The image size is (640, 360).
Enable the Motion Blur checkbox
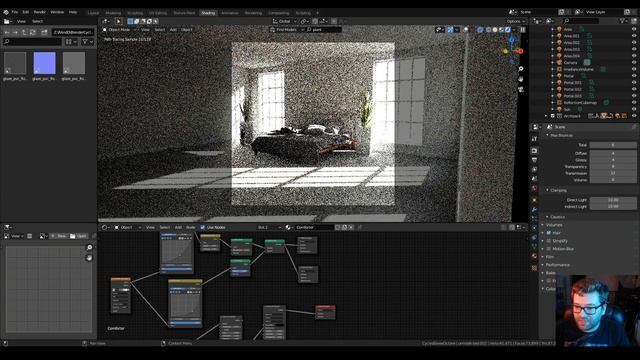click(549, 249)
